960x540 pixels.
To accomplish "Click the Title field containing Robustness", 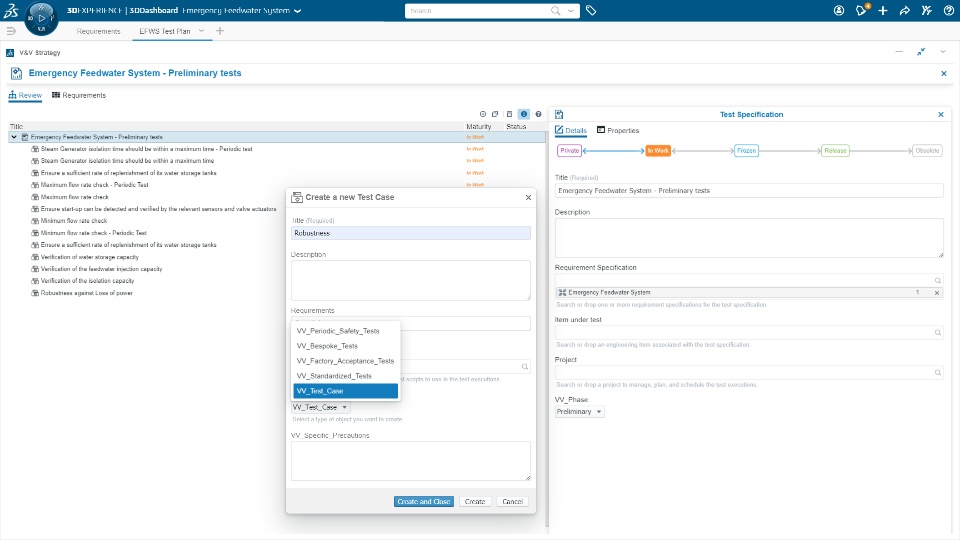I will click(x=411, y=233).
